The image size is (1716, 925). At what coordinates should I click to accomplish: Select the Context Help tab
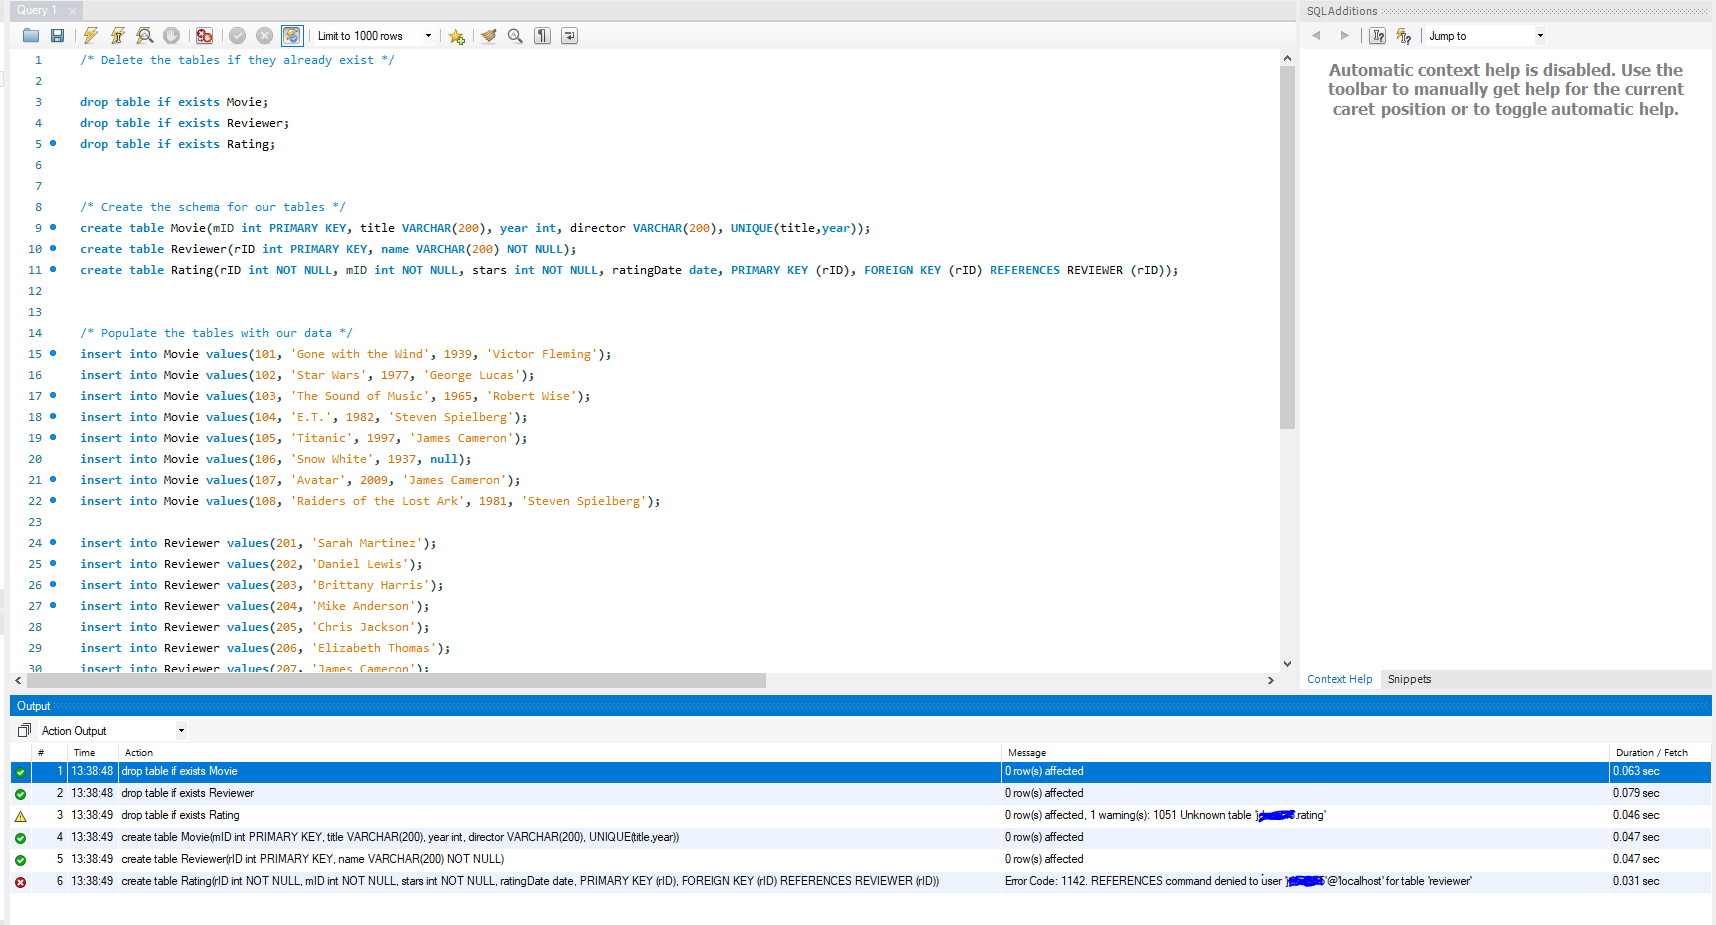[x=1339, y=679]
